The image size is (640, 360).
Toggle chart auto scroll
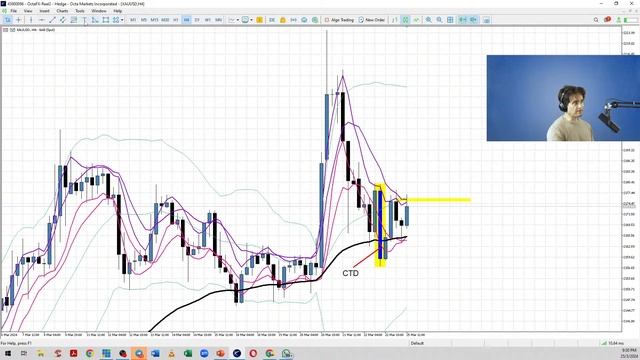click(462, 20)
